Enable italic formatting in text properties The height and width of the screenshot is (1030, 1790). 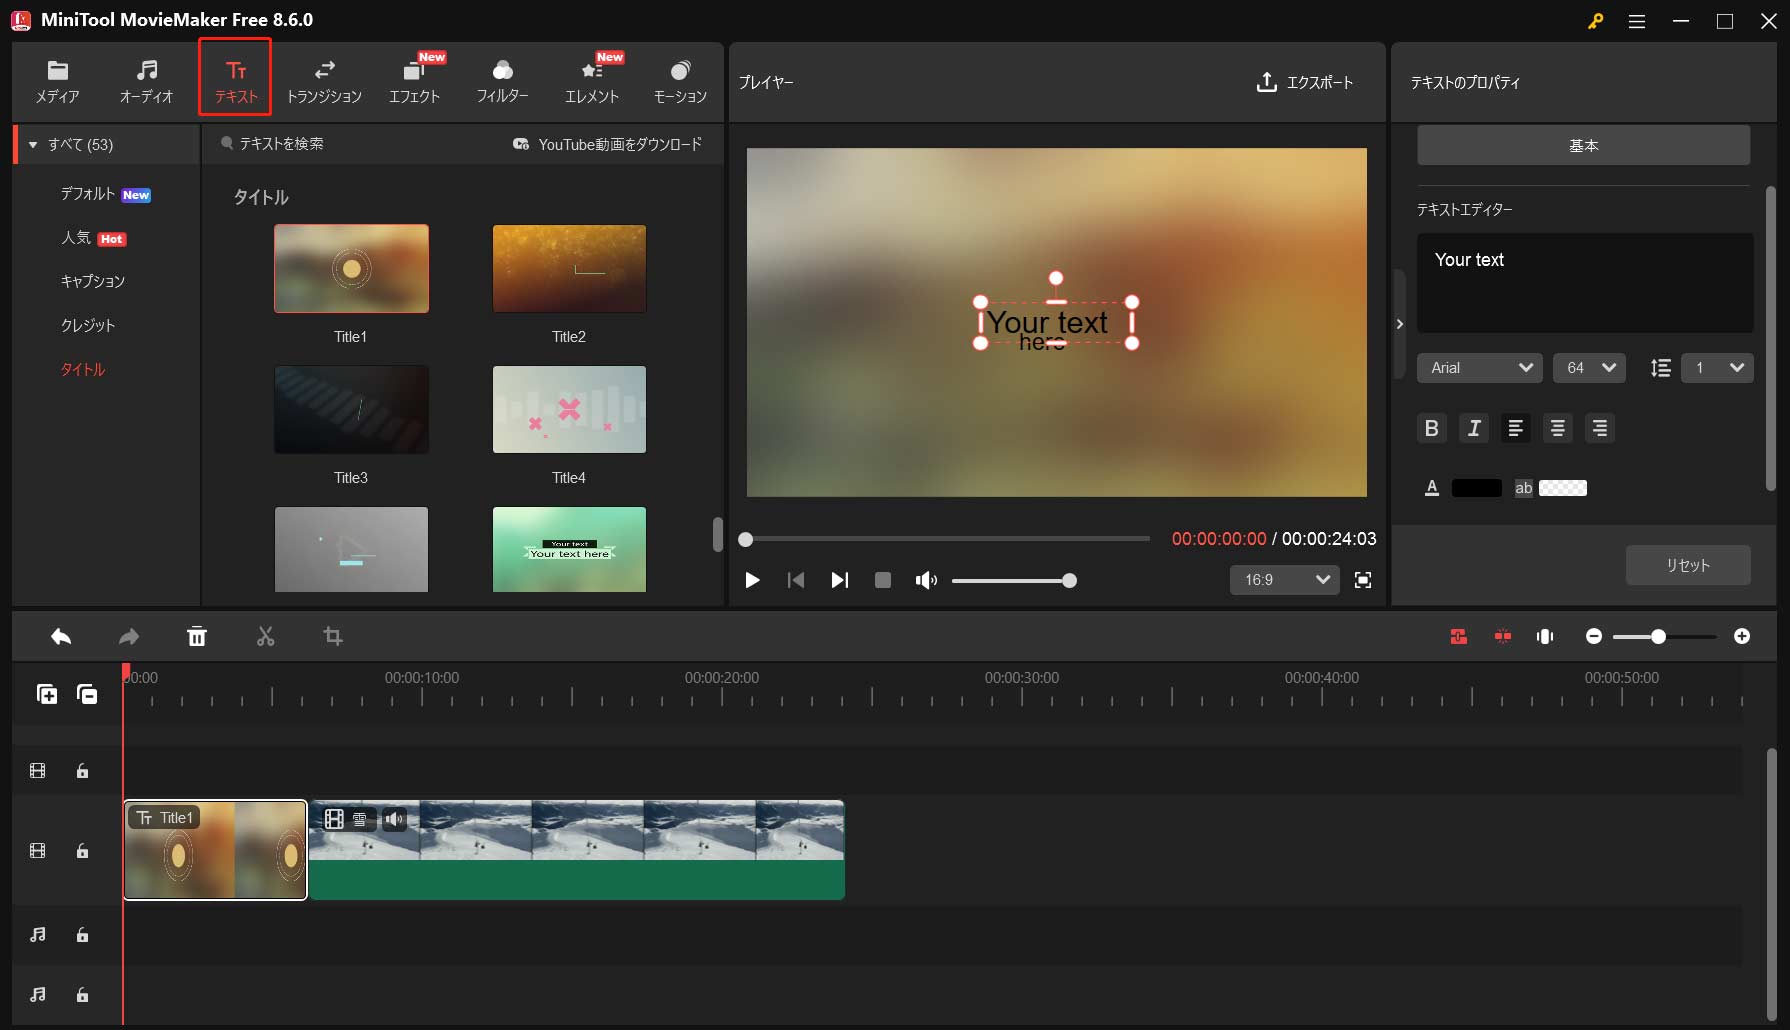(1473, 428)
